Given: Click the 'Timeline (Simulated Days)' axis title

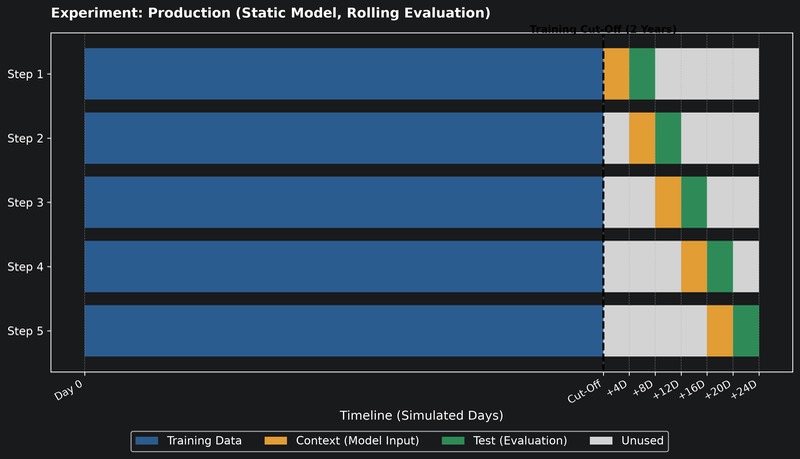Looking at the screenshot, I should point(421,416).
